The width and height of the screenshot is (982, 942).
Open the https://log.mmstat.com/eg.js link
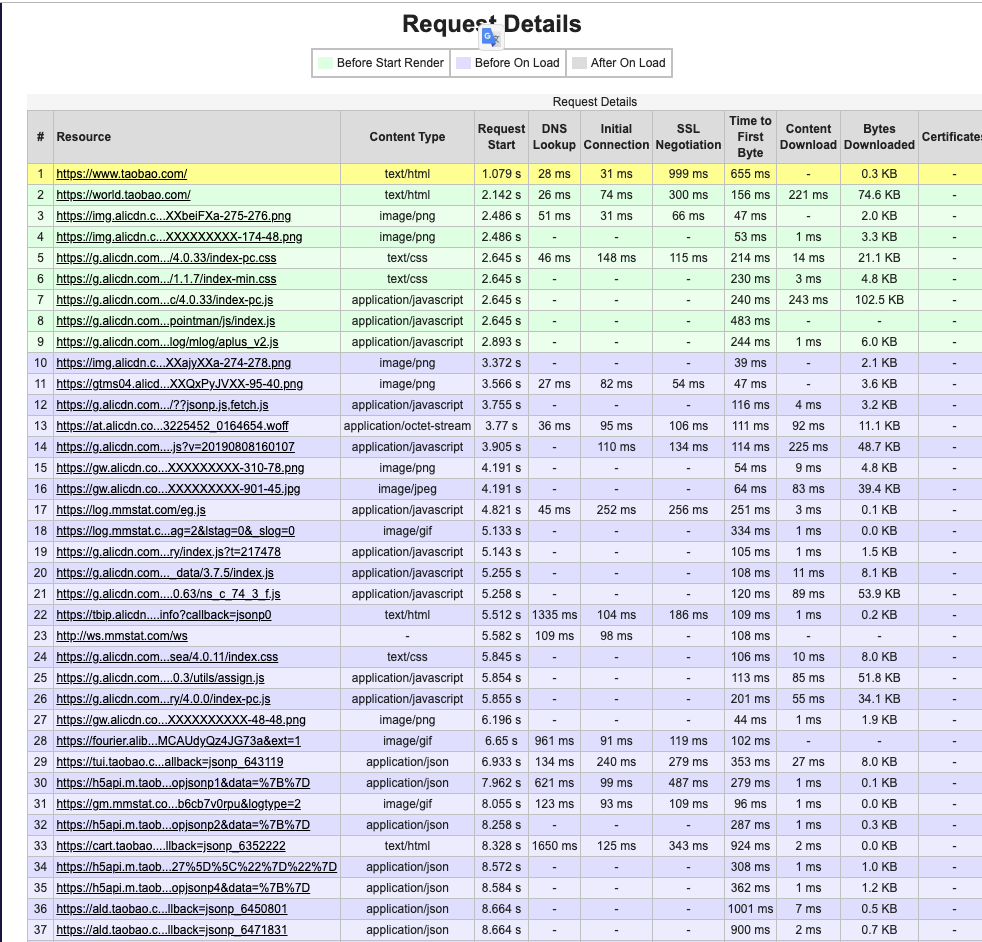coord(131,510)
